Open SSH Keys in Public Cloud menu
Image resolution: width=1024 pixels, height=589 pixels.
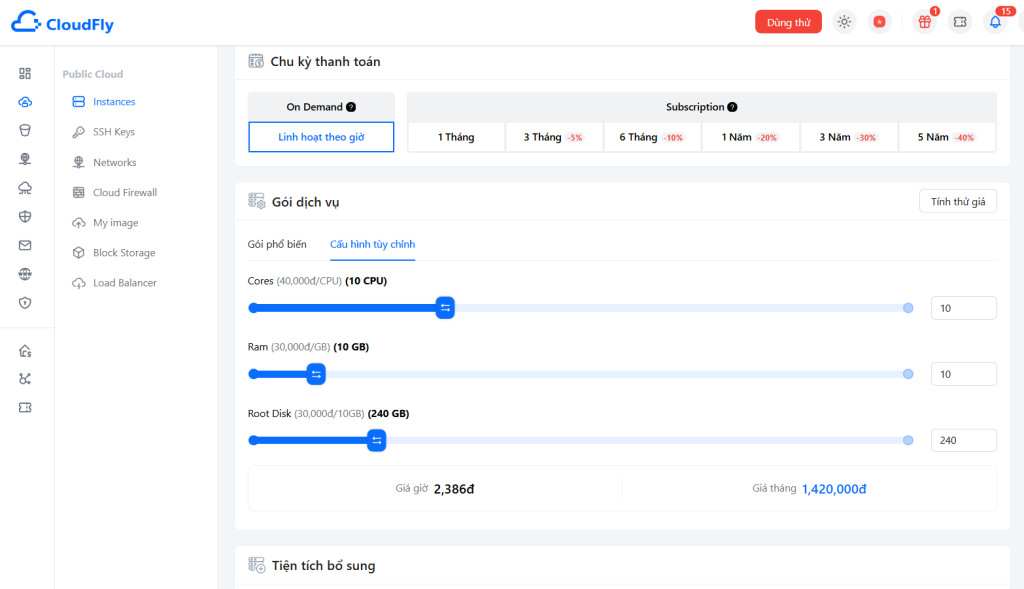pyautogui.click(x=113, y=132)
